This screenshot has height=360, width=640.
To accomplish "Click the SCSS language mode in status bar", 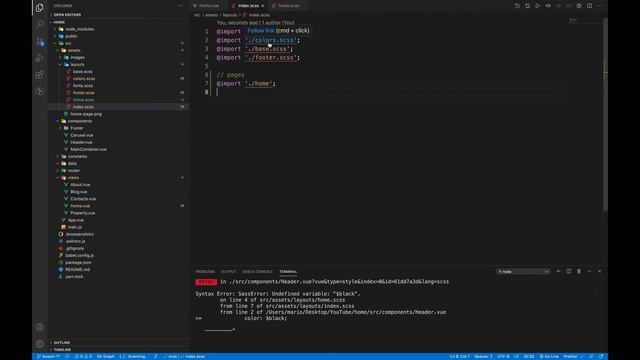I will [x=529, y=356].
